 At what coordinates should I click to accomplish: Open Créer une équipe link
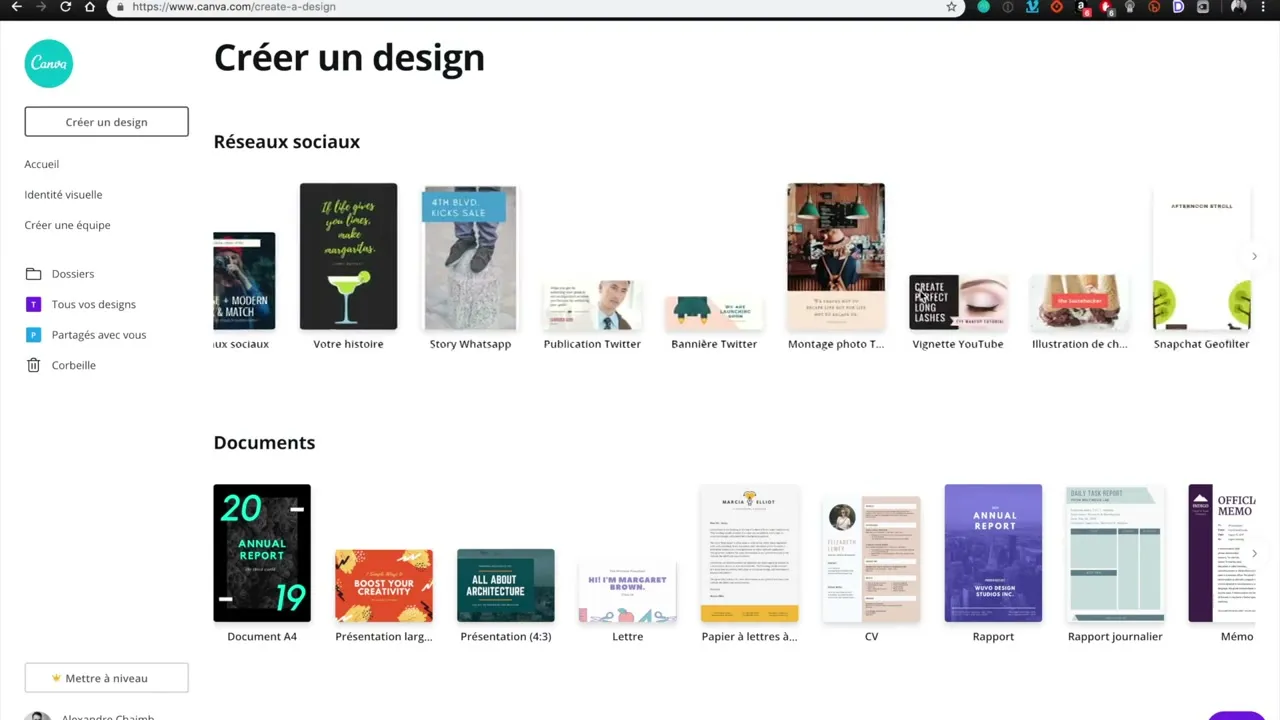[67, 225]
